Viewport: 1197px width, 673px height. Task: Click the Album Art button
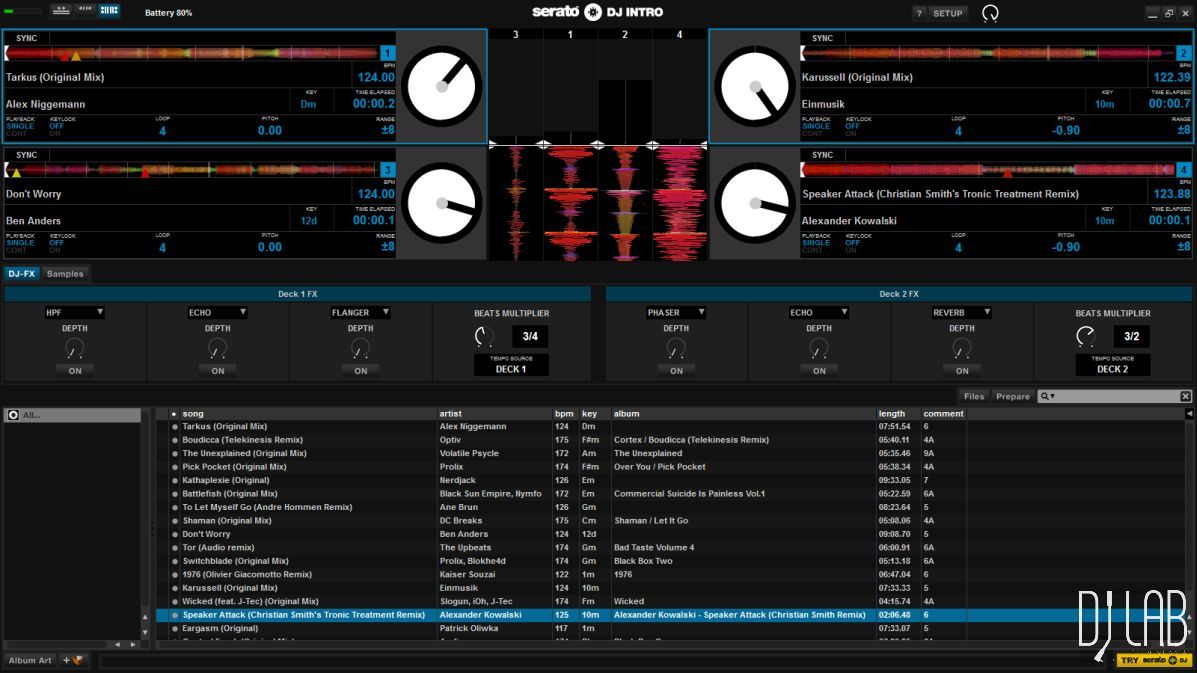[x=30, y=660]
